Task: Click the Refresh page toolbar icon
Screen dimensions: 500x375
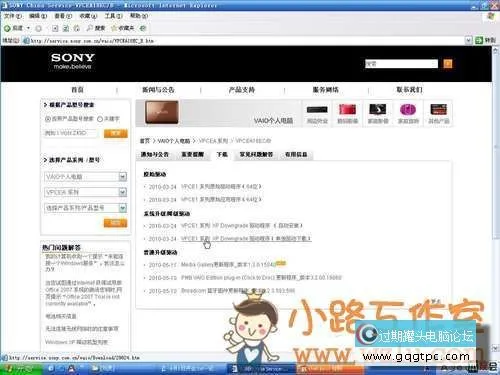Action: pos(66,29)
